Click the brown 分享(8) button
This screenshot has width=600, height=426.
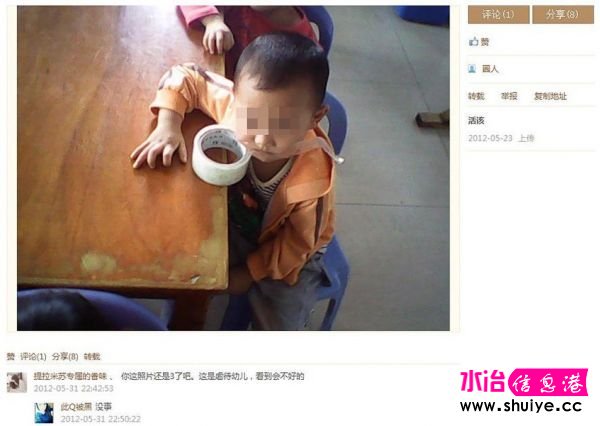[563, 15]
